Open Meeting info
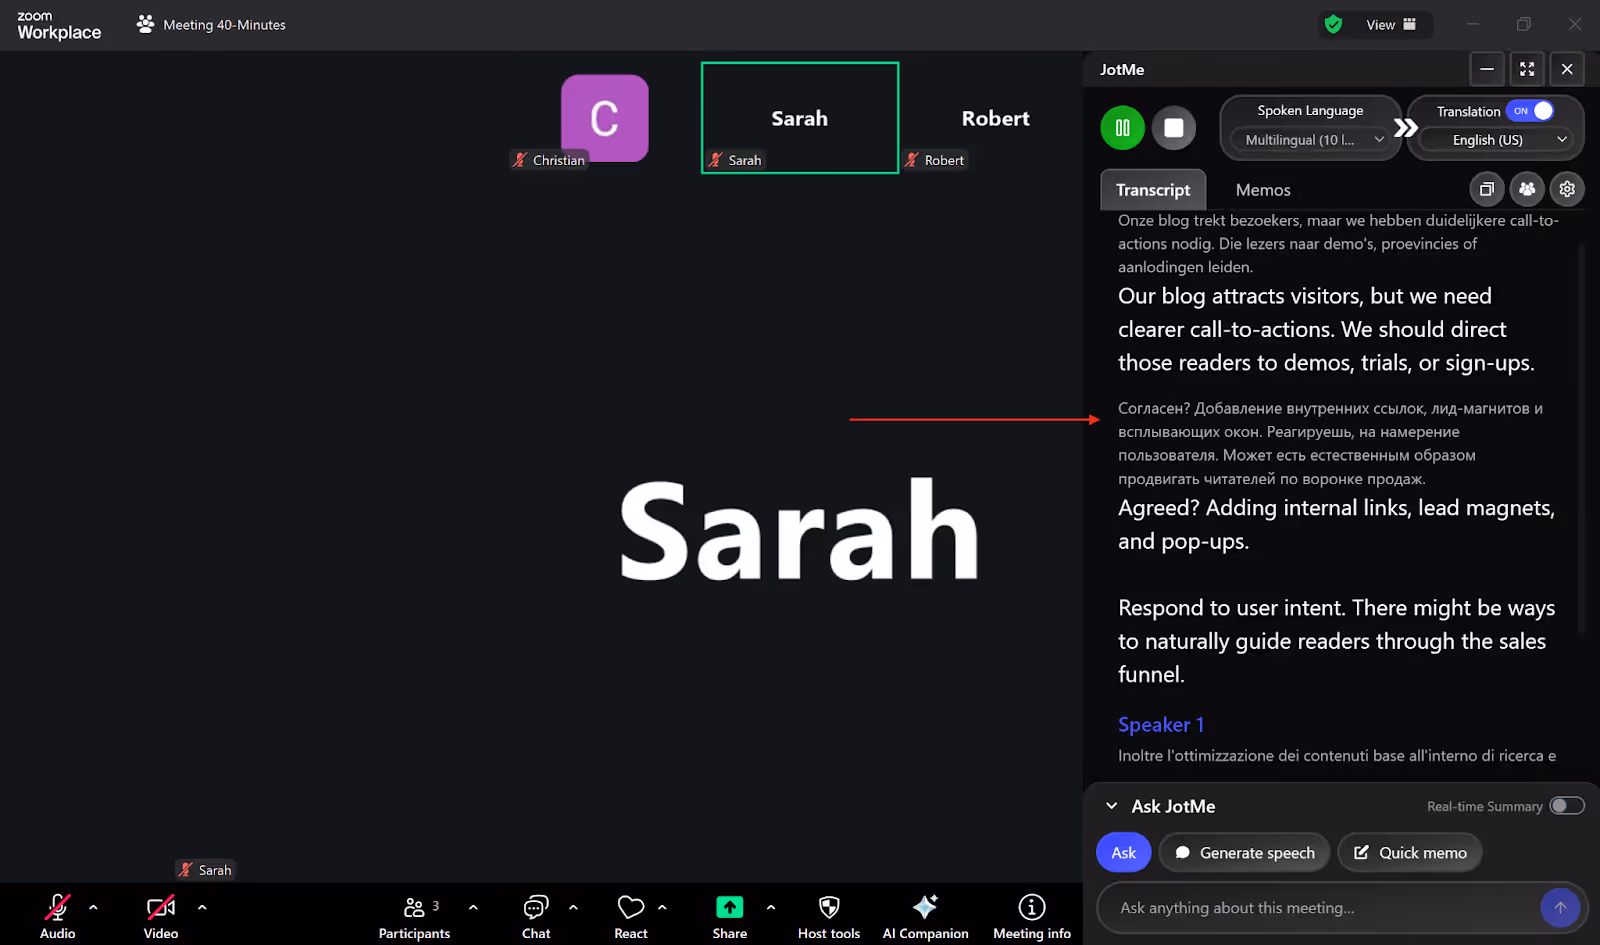 (1032, 915)
